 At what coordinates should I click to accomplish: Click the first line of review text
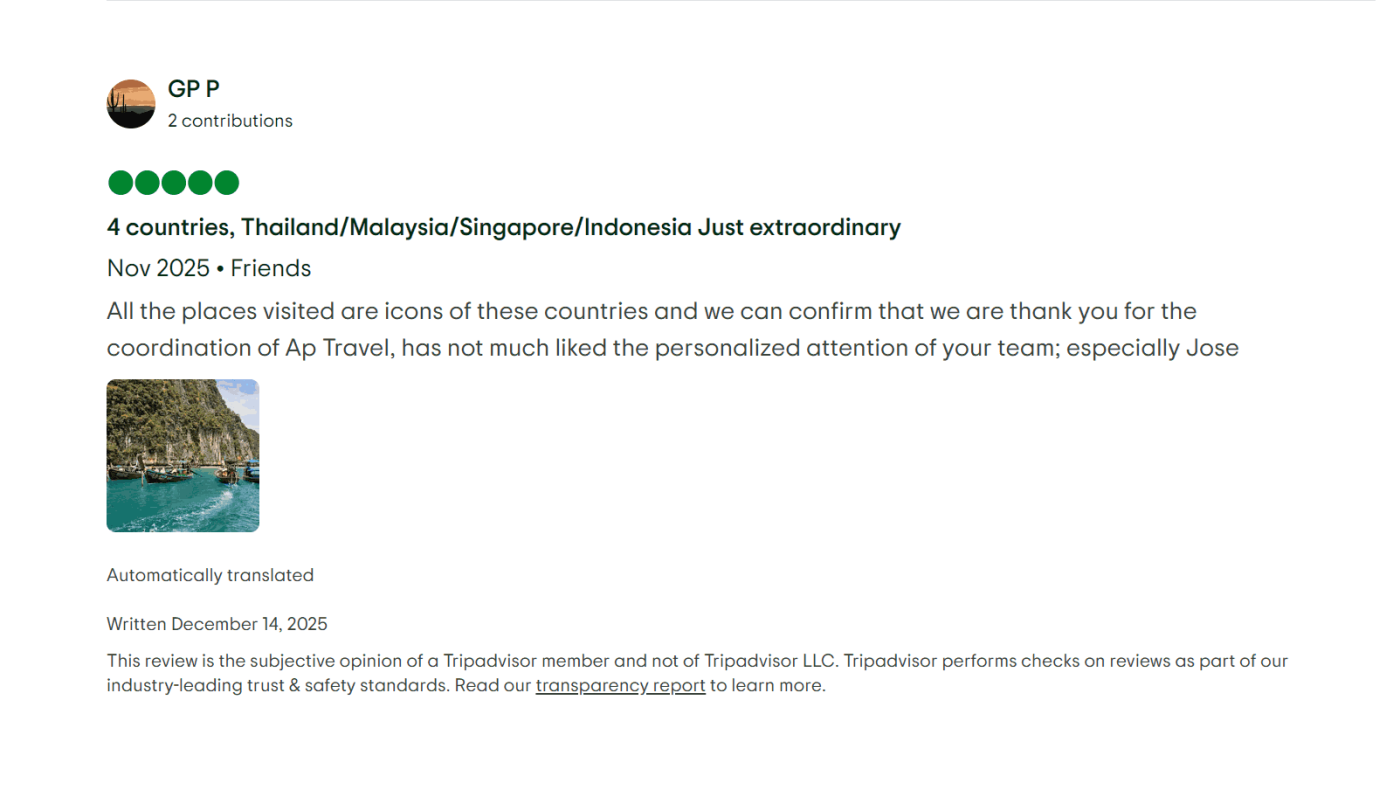tap(651, 311)
